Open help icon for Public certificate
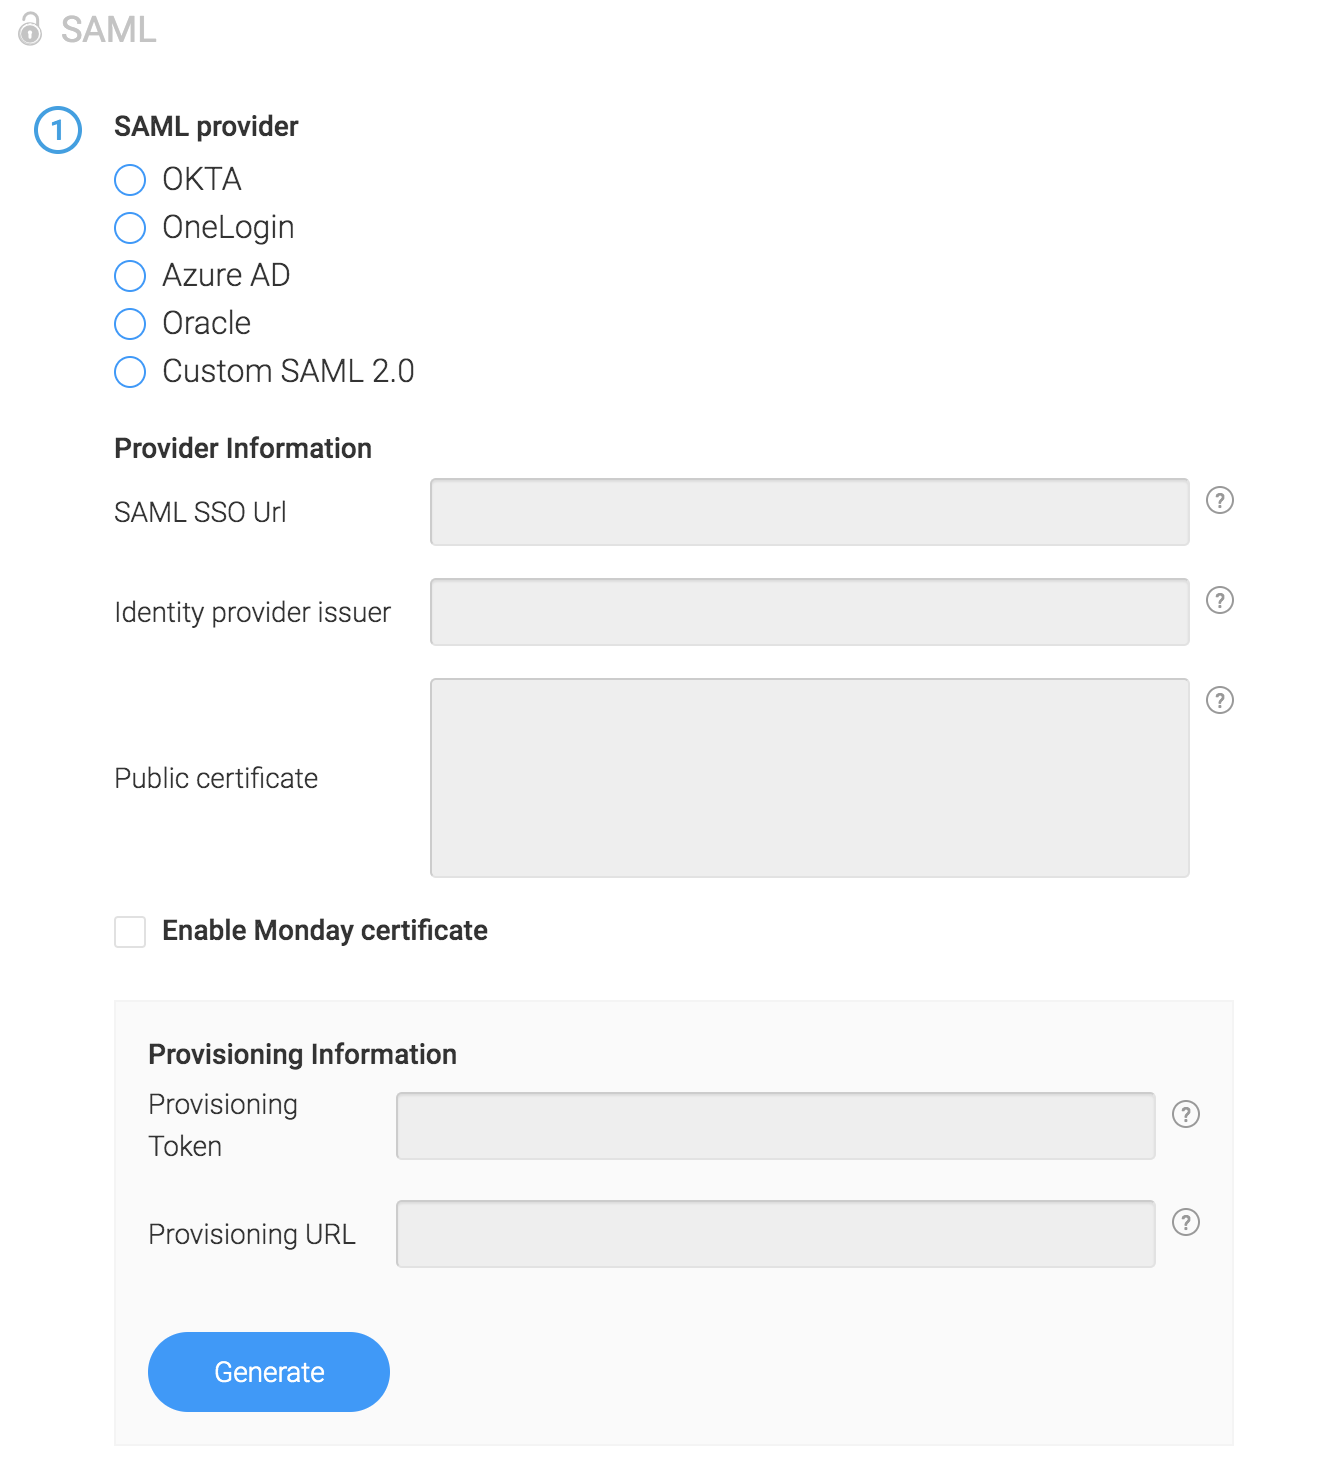Viewport: 1322px width, 1478px height. coord(1219,700)
